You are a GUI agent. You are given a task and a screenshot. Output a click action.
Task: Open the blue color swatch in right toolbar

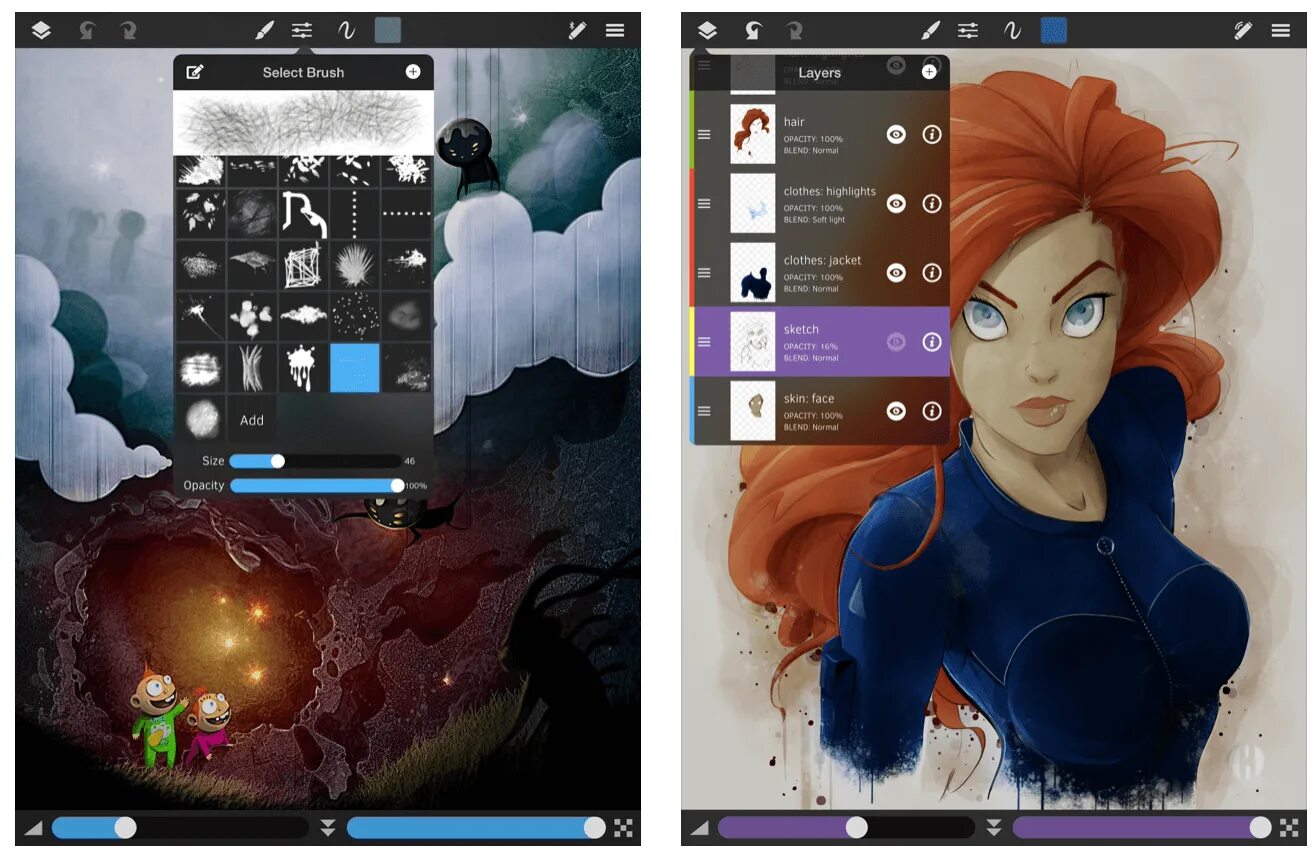(1054, 30)
